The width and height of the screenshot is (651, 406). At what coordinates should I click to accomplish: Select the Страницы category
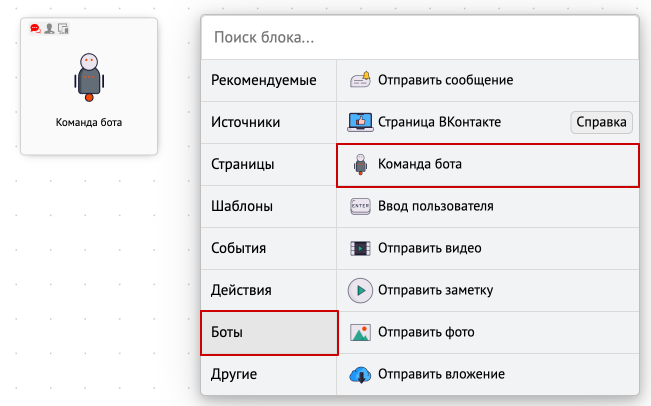[269, 164]
